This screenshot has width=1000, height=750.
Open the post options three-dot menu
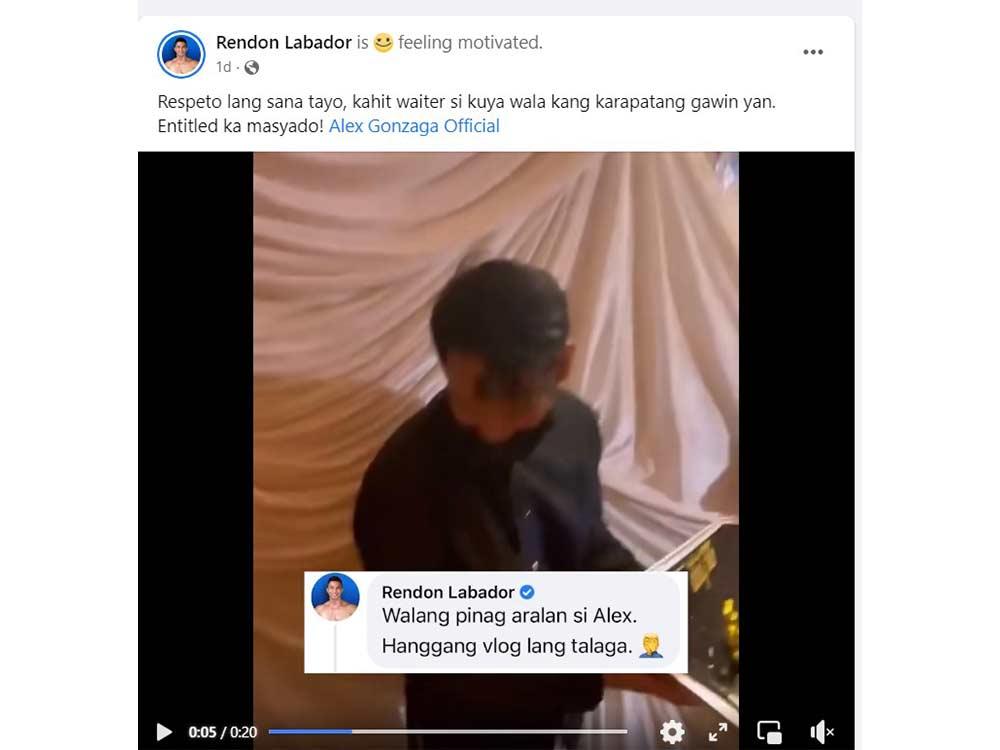(813, 51)
